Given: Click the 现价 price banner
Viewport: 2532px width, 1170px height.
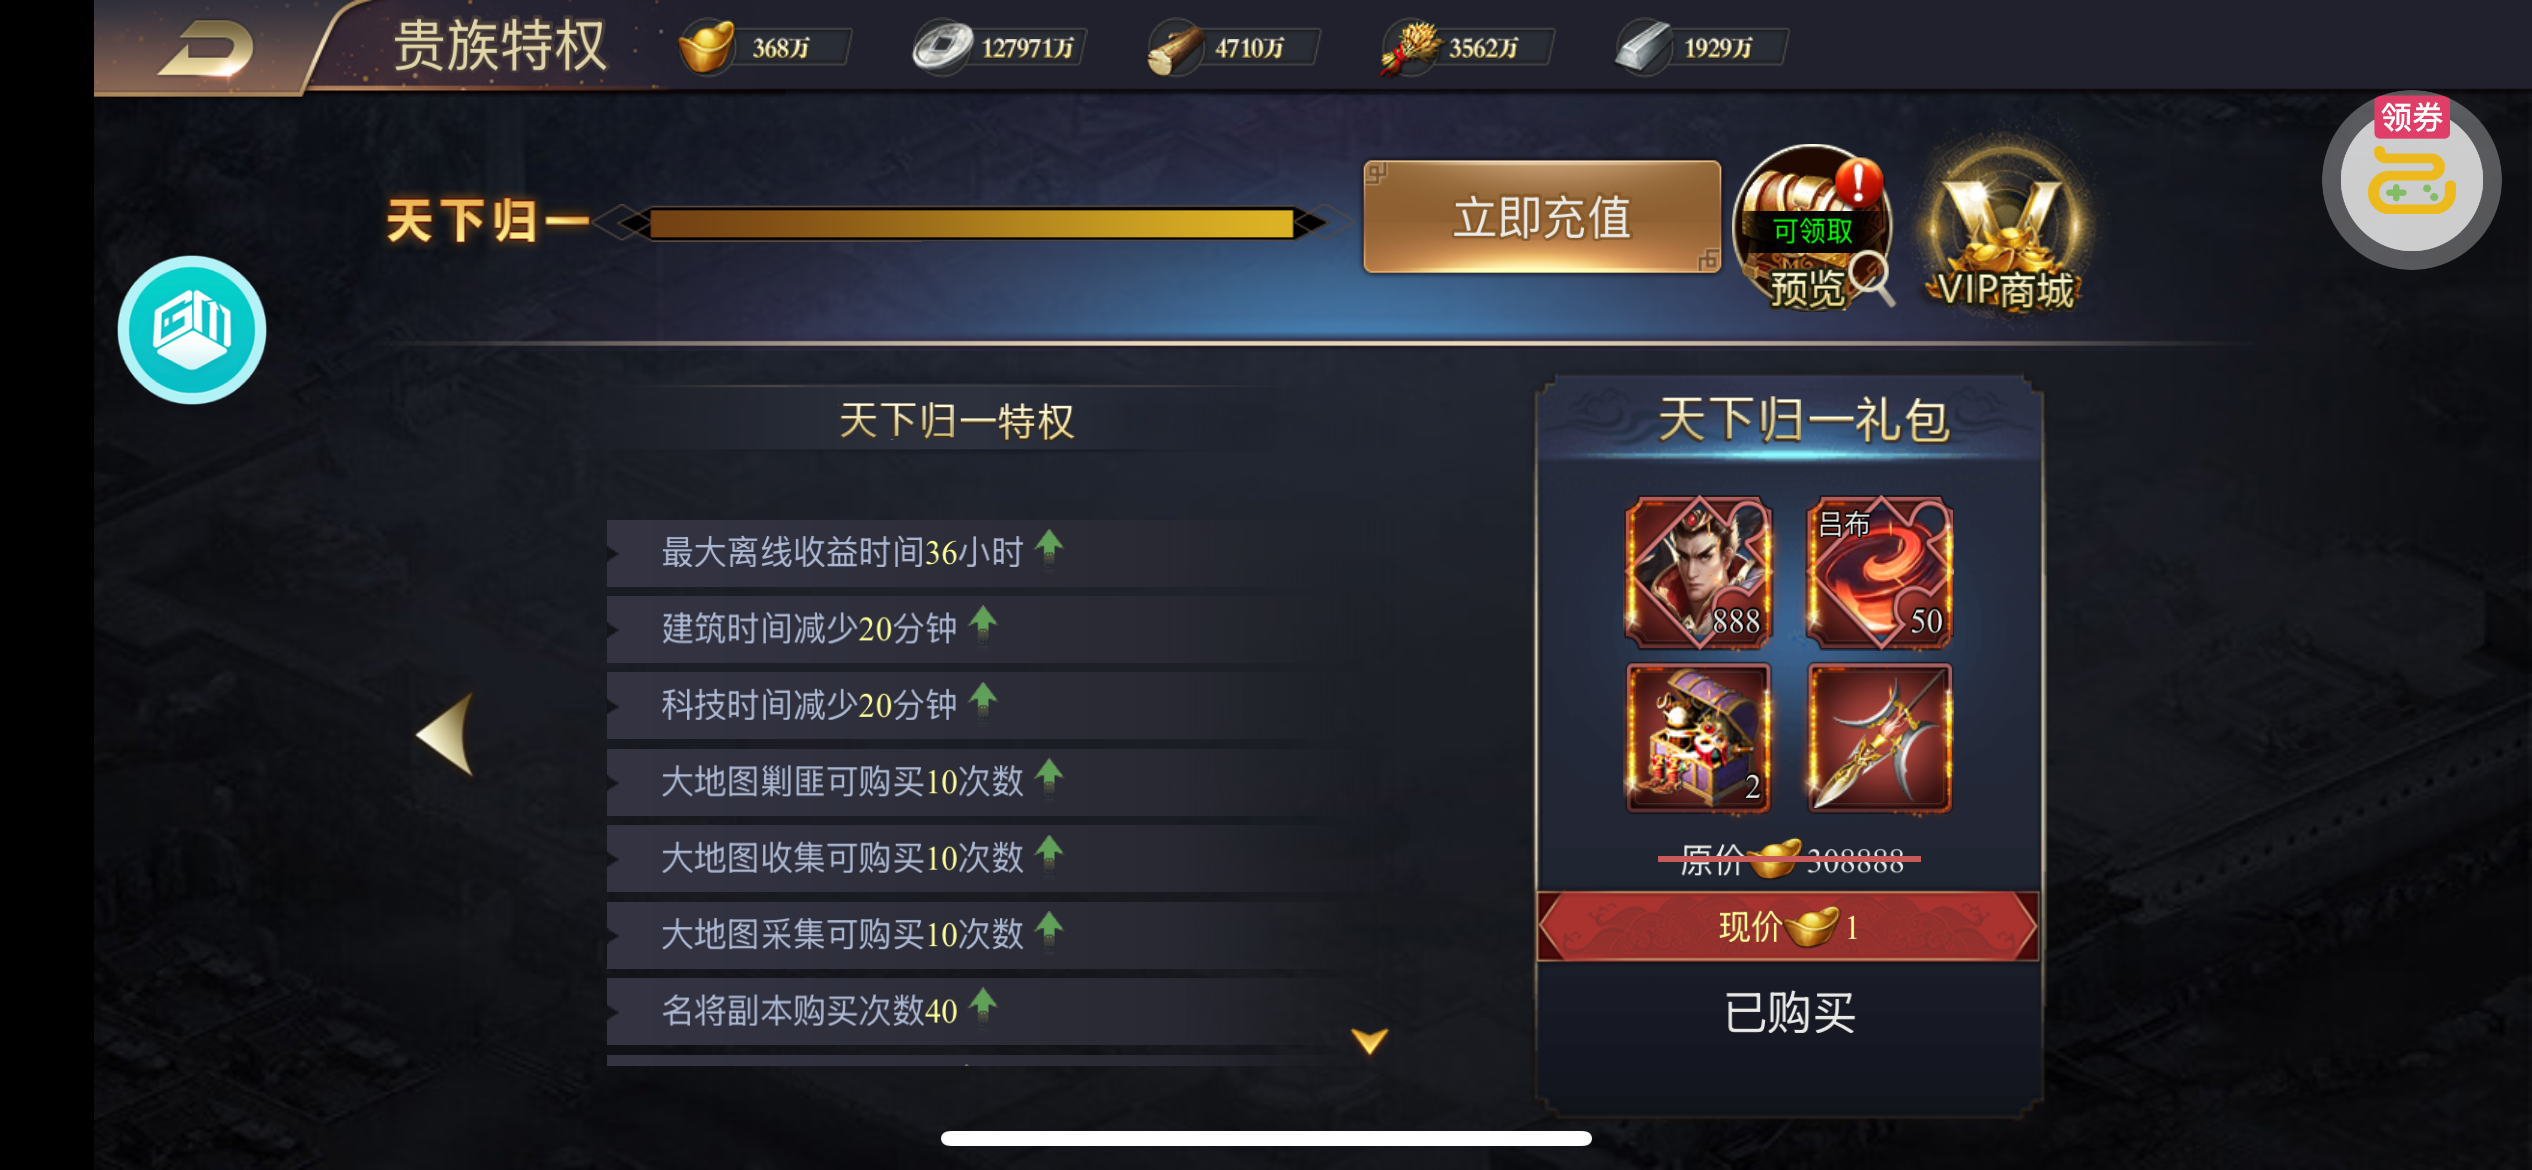Looking at the screenshot, I should click(x=1787, y=927).
